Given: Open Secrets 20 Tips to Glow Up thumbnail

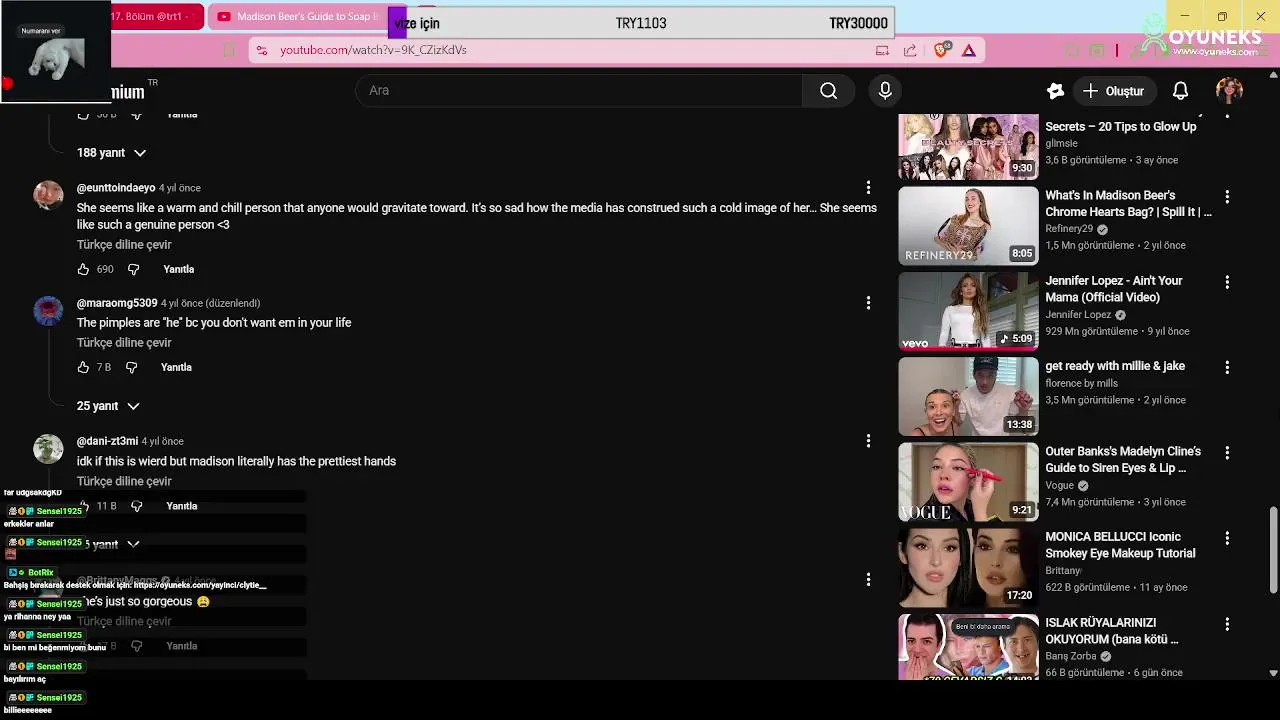Looking at the screenshot, I should [x=968, y=146].
